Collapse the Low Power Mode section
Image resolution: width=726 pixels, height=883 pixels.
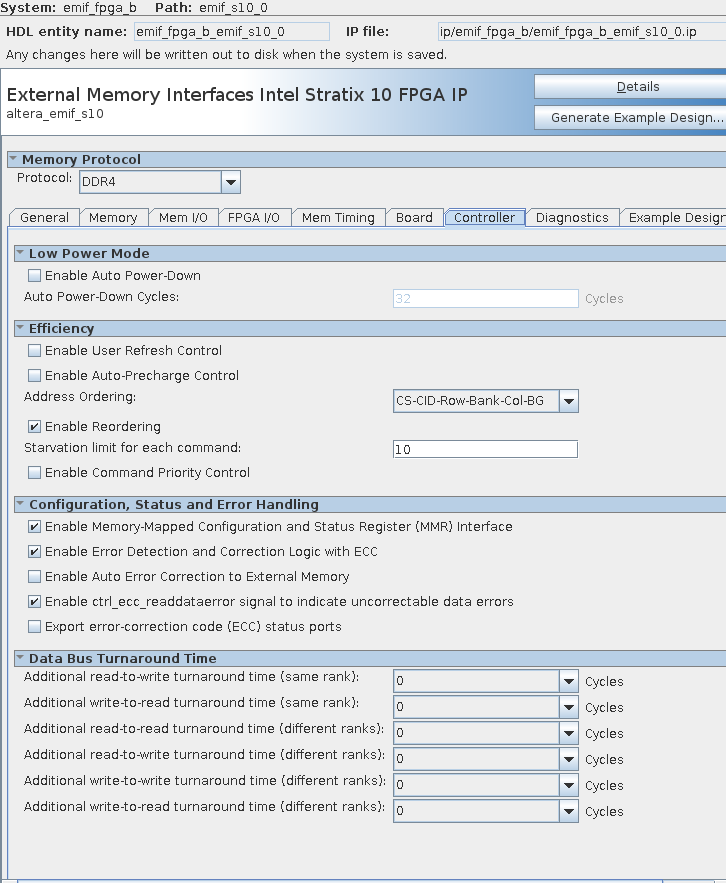click(20, 253)
